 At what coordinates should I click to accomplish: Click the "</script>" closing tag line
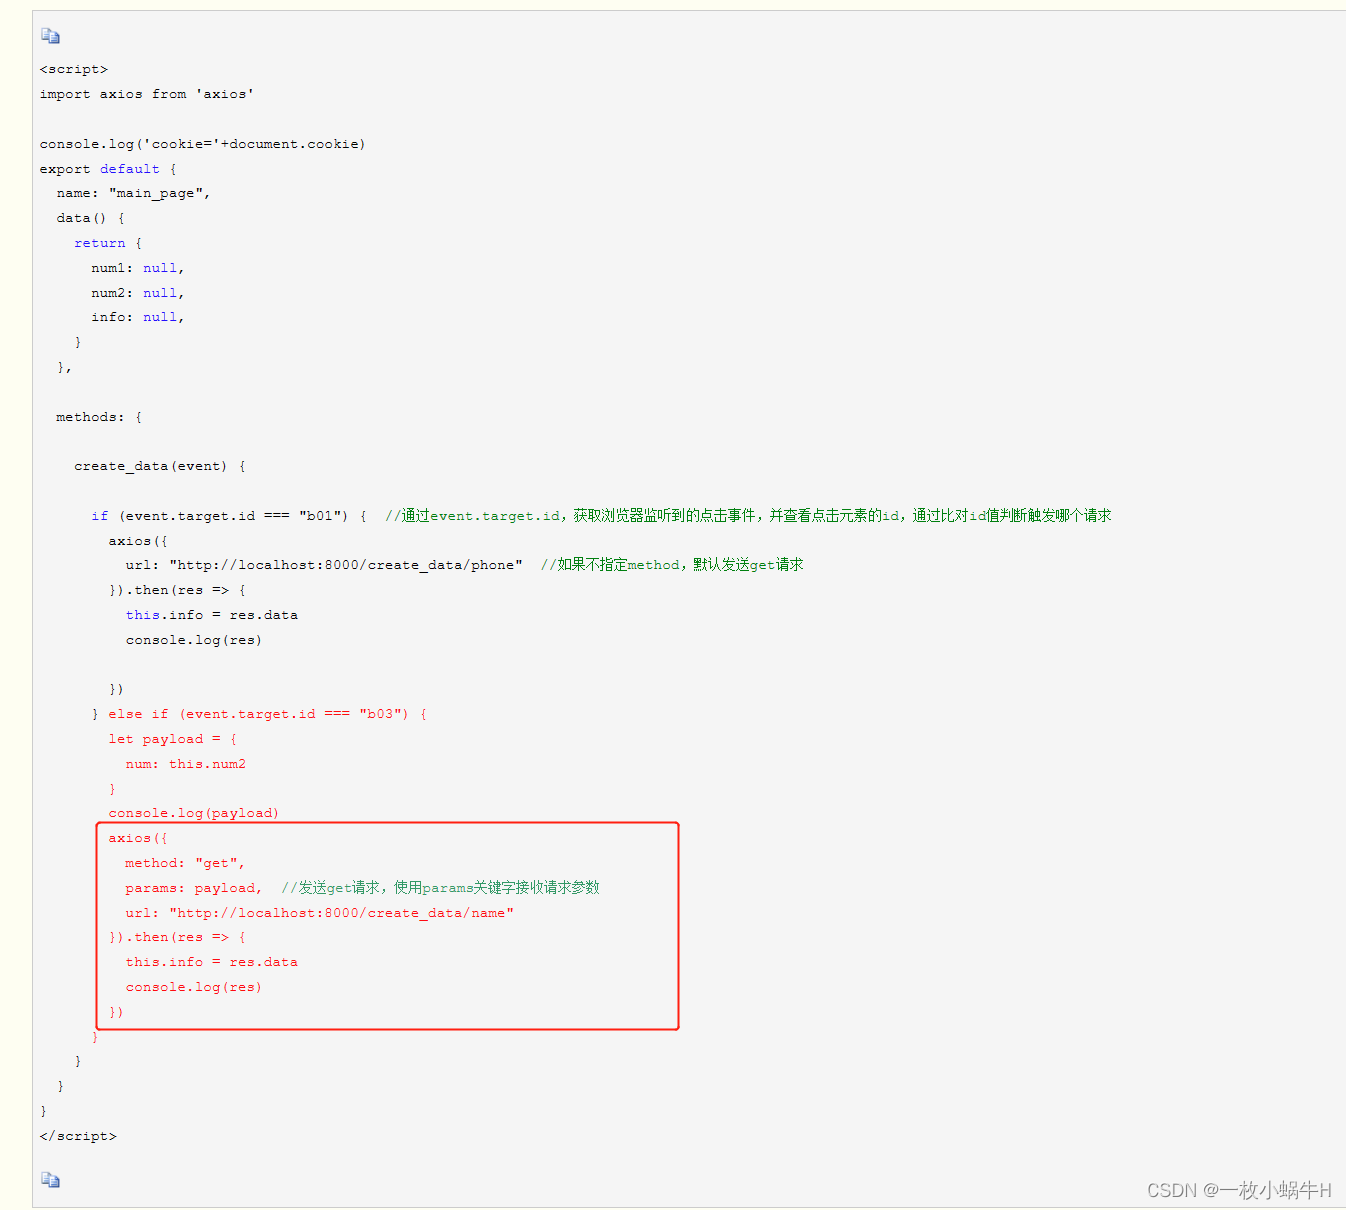tap(78, 1136)
